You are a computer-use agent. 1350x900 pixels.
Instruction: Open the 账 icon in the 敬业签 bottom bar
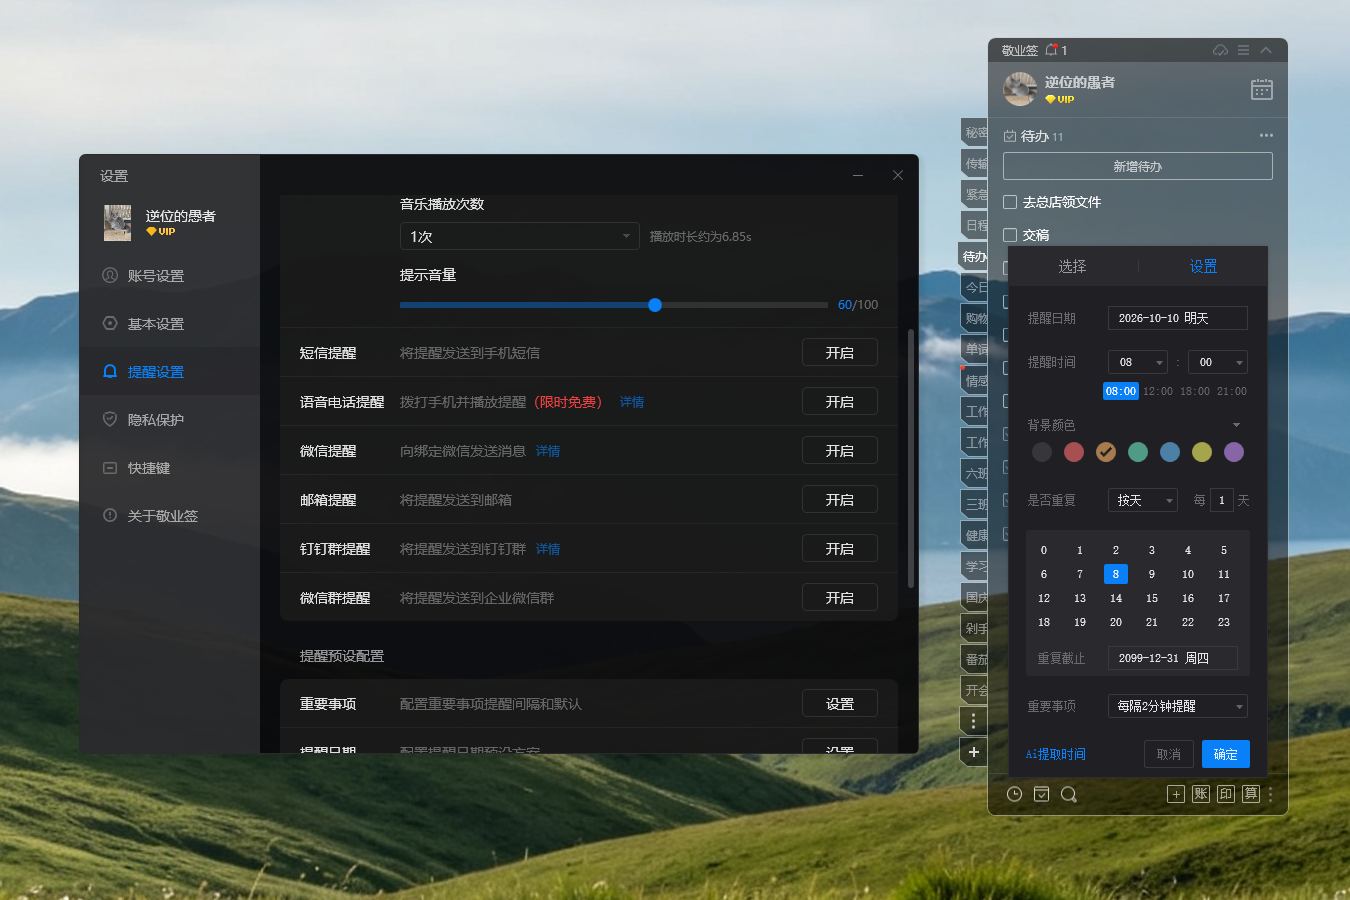(1201, 794)
